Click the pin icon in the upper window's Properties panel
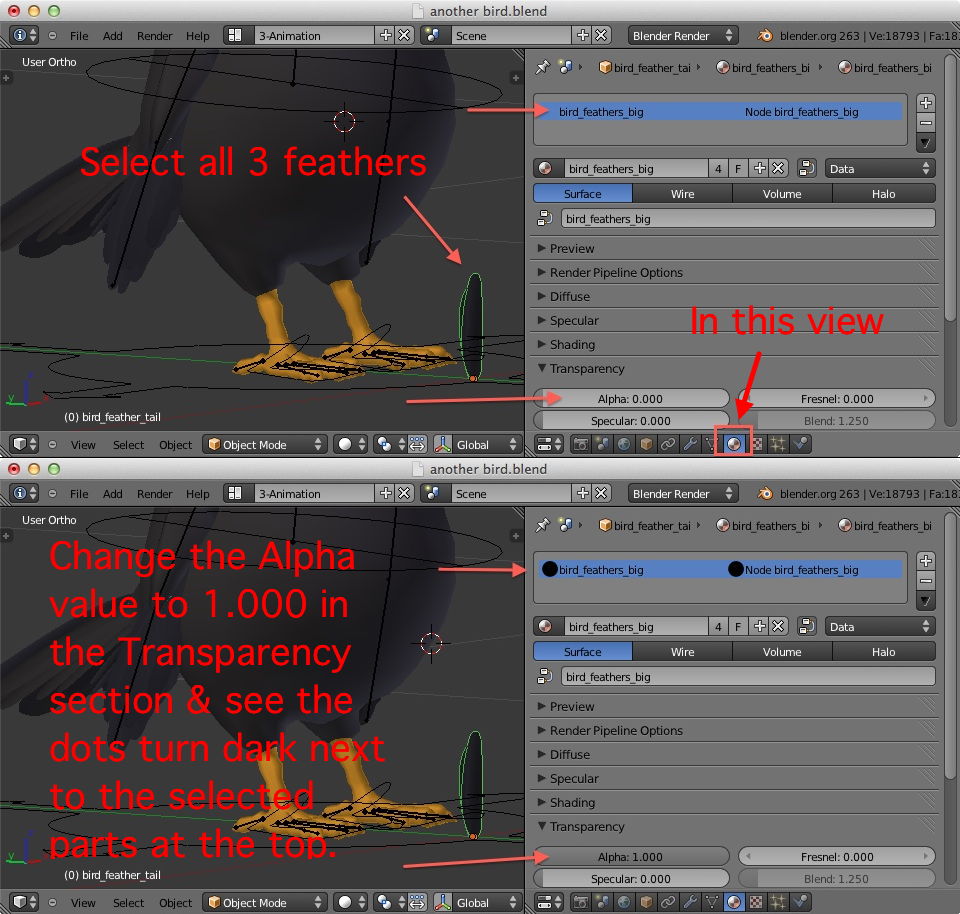 (x=542, y=67)
